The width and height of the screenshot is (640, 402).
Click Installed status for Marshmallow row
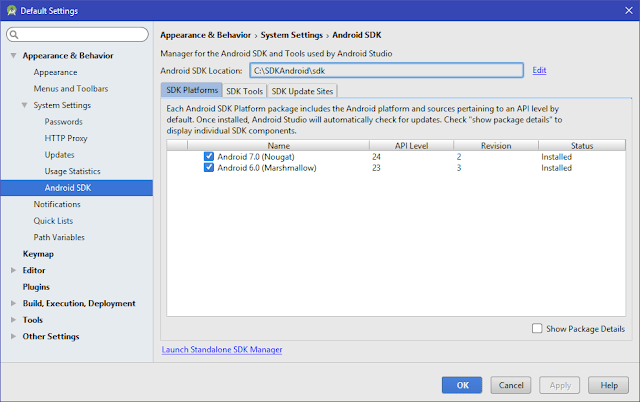point(556,168)
